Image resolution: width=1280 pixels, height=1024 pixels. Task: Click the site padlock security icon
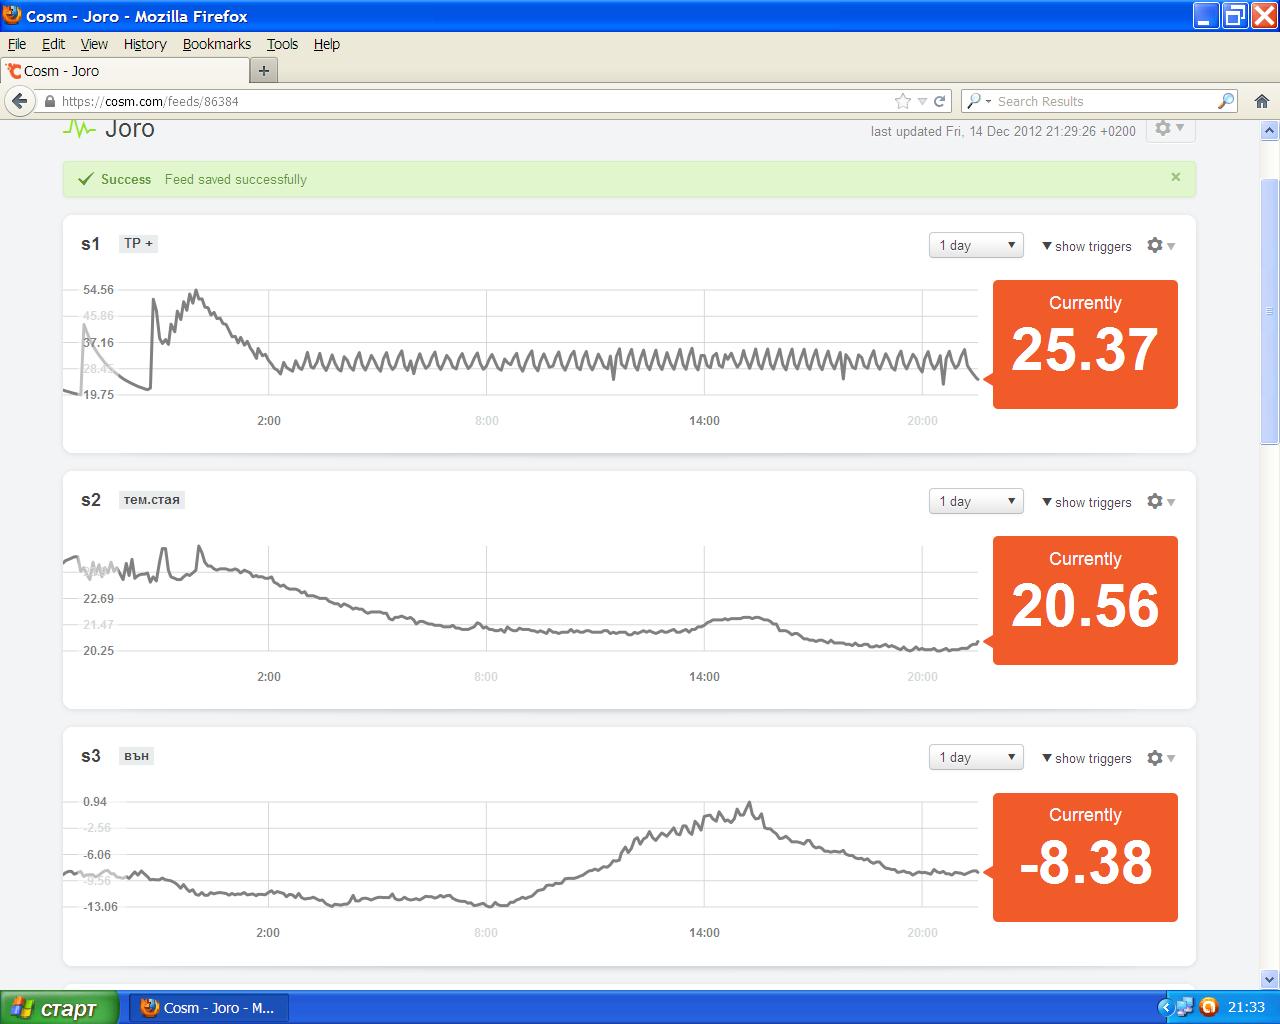click(49, 101)
